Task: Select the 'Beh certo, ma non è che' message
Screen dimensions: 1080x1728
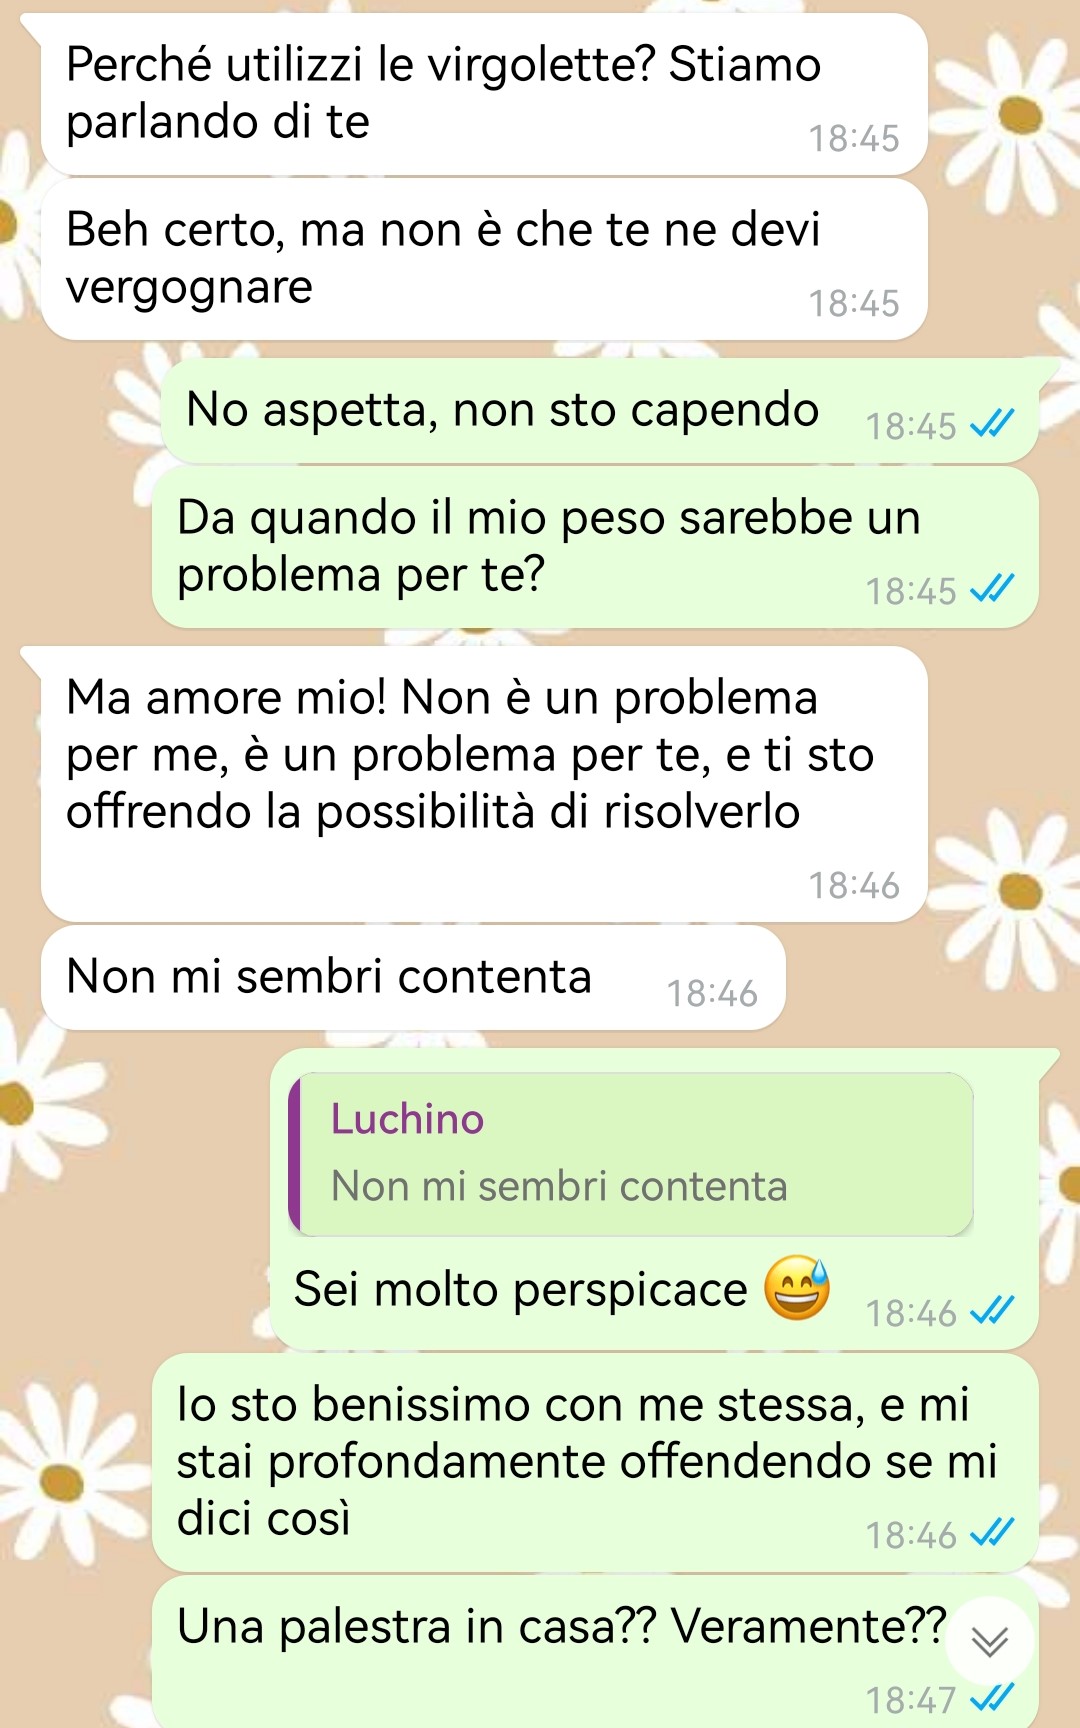Action: (484, 260)
